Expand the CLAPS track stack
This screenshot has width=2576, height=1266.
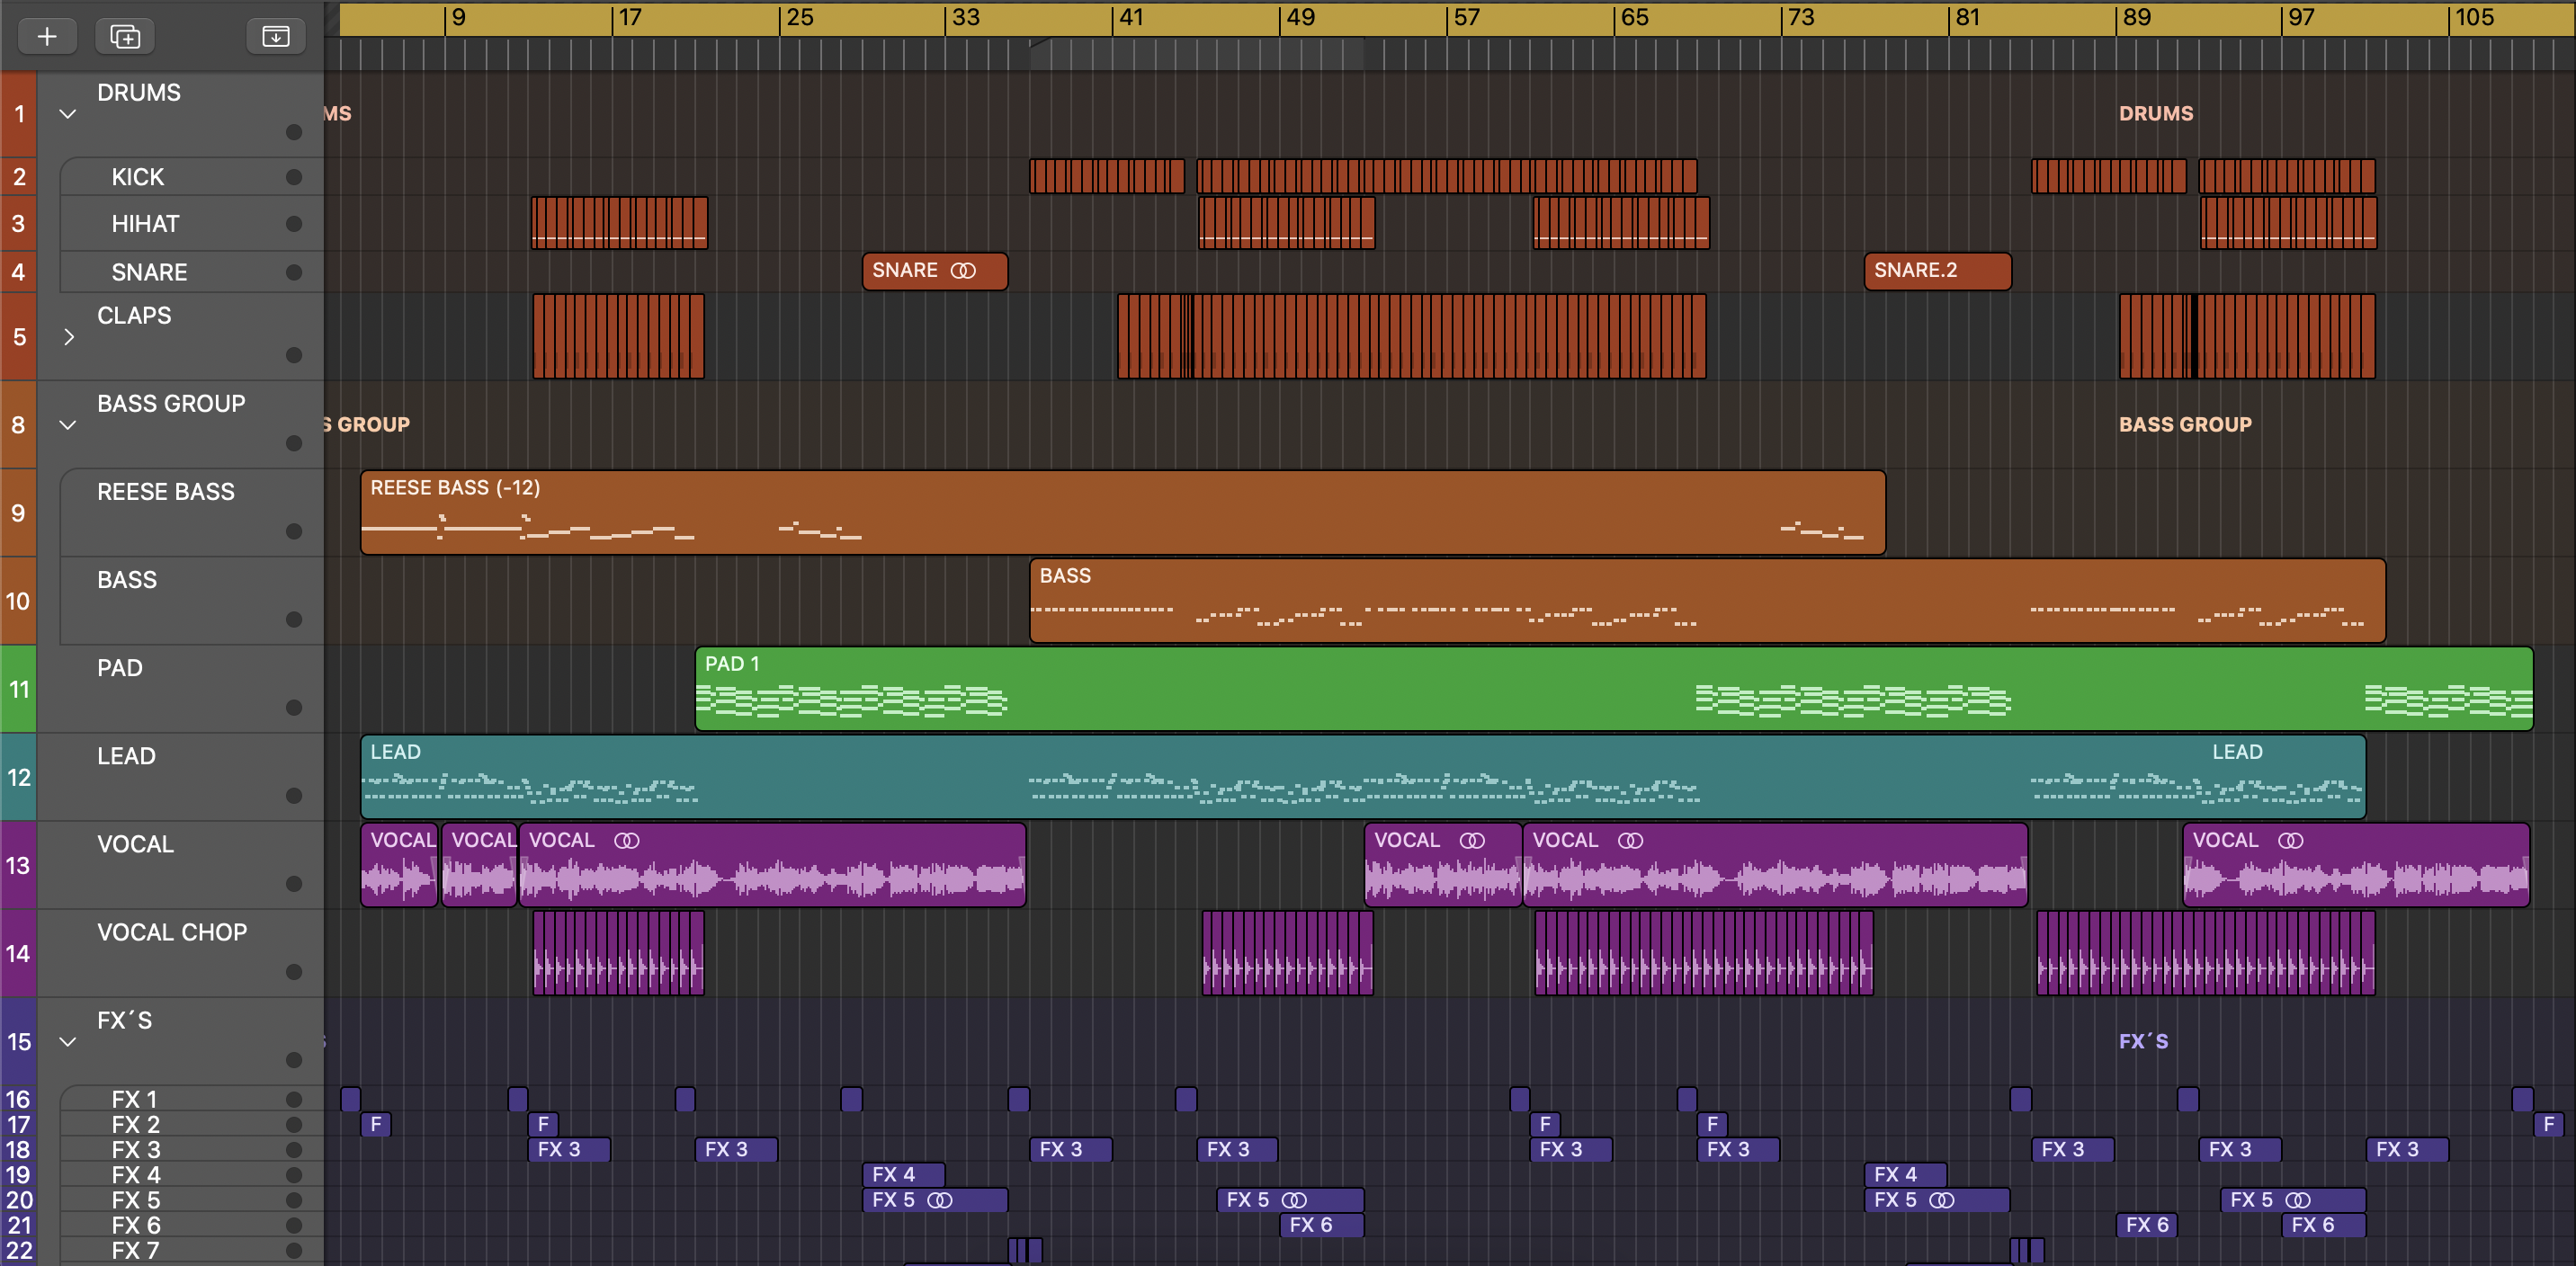tap(68, 337)
